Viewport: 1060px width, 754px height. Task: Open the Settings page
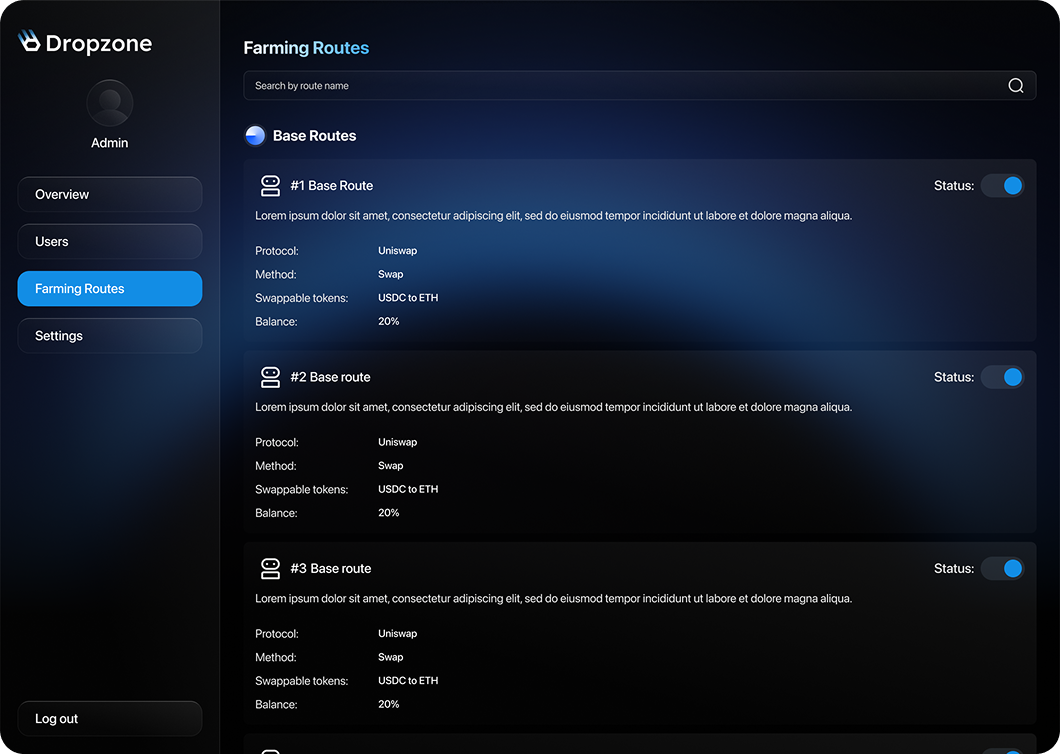point(109,335)
